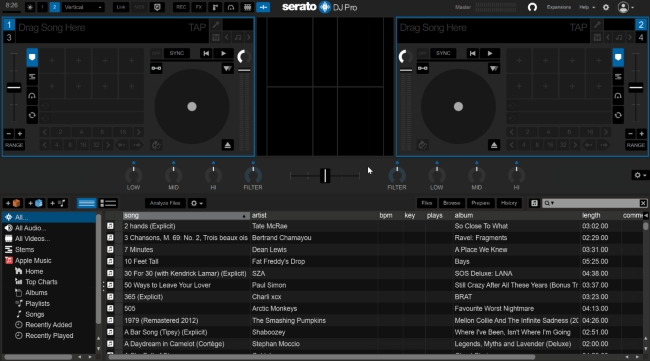650x361 pixels.
Task: Open the Serato Play shield icon
Action: (x=157, y=7)
